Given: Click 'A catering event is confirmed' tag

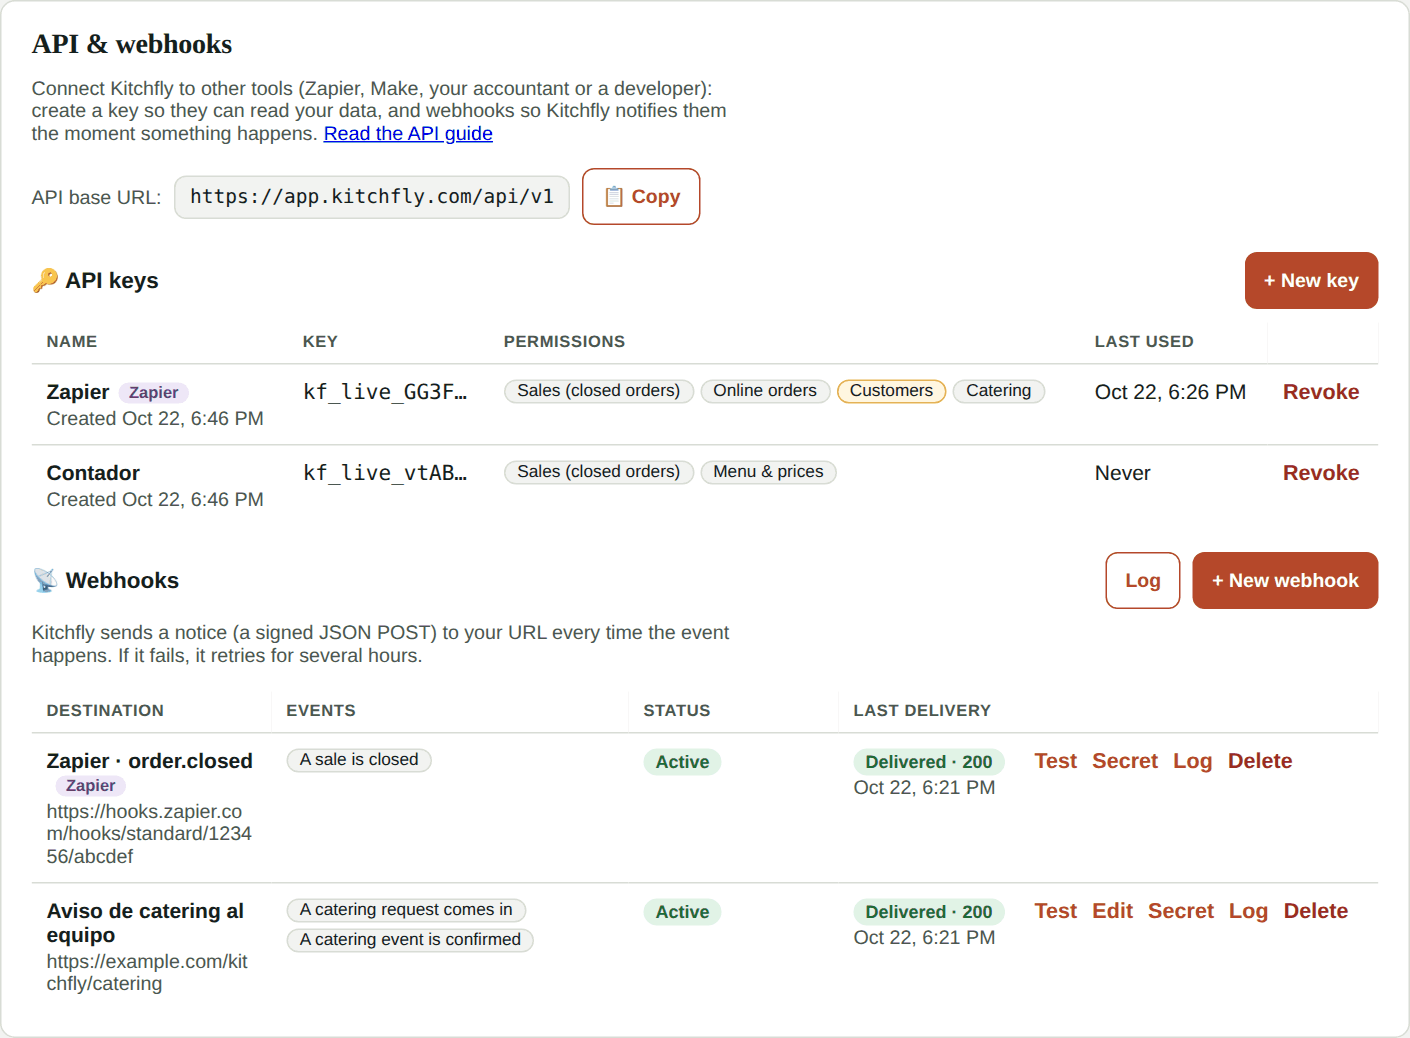Looking at the screenshot, I should point(410,940).
